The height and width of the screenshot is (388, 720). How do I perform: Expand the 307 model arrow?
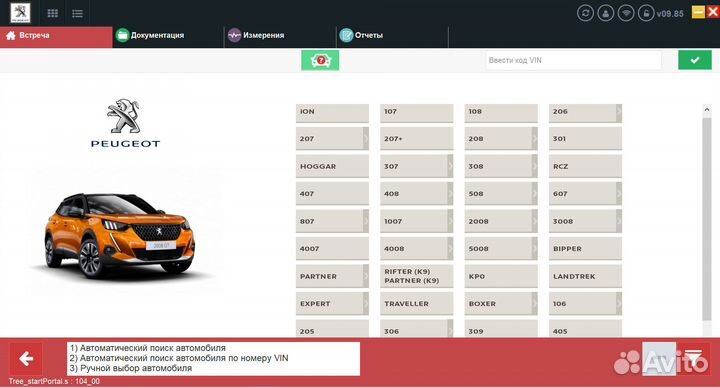[x=450, y=166]
